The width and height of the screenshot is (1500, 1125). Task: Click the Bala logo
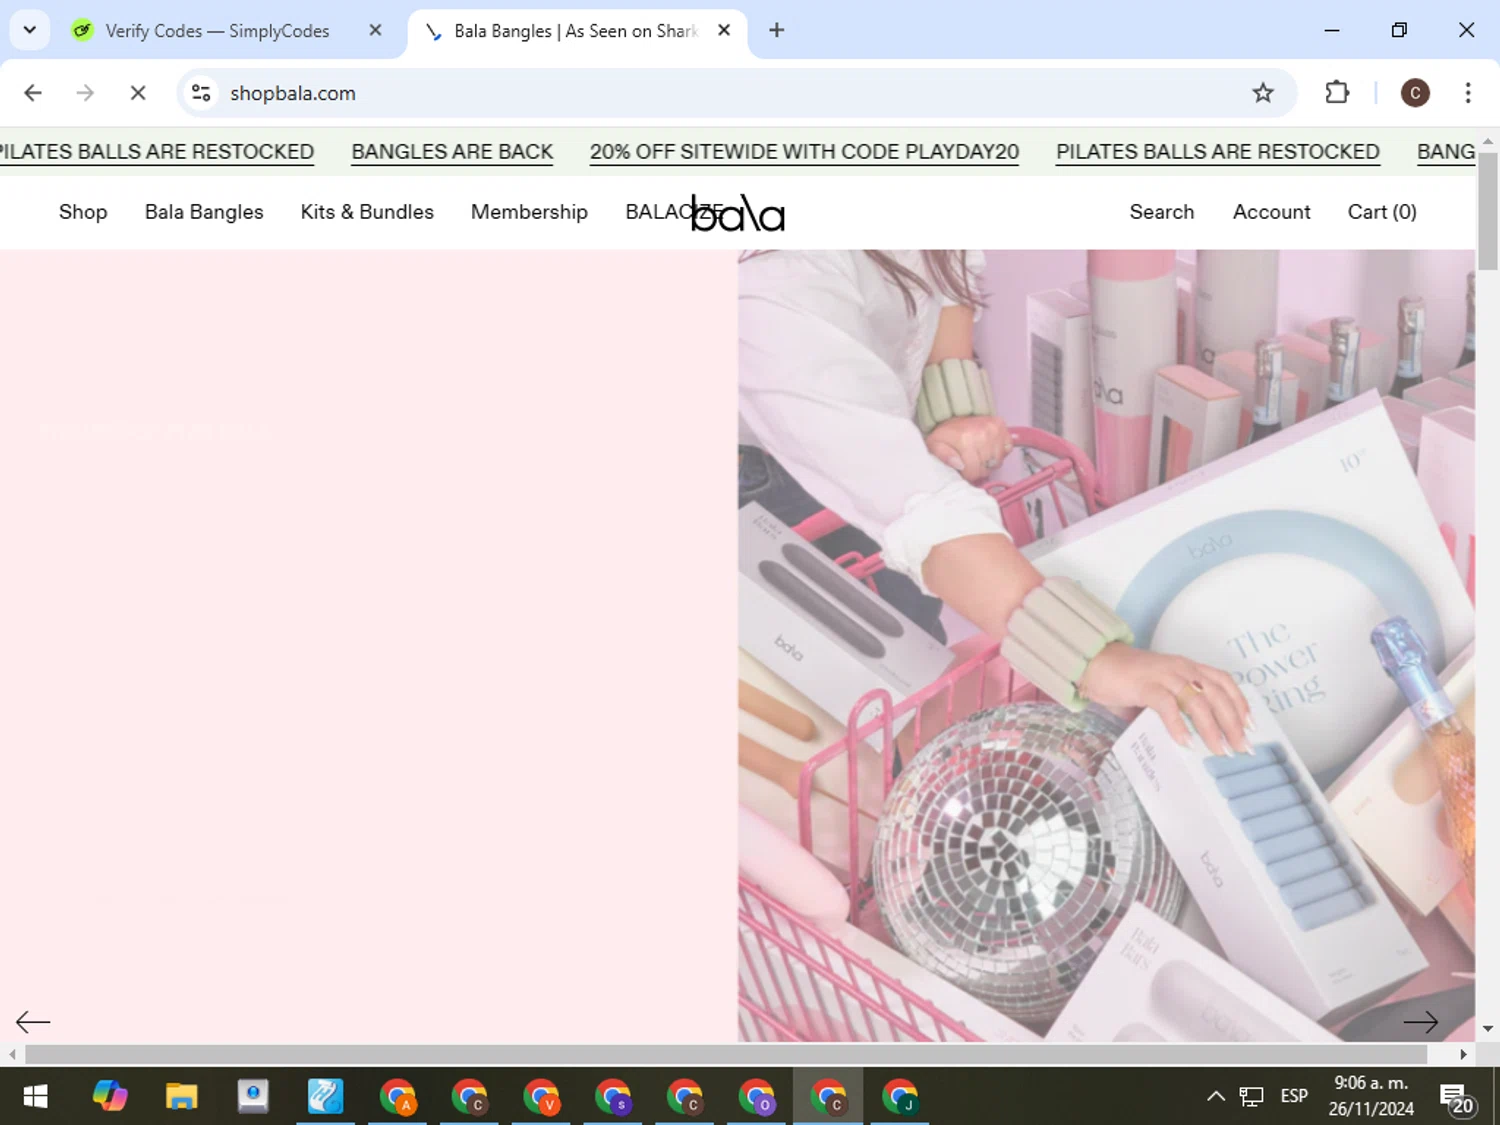click(738, 213)
